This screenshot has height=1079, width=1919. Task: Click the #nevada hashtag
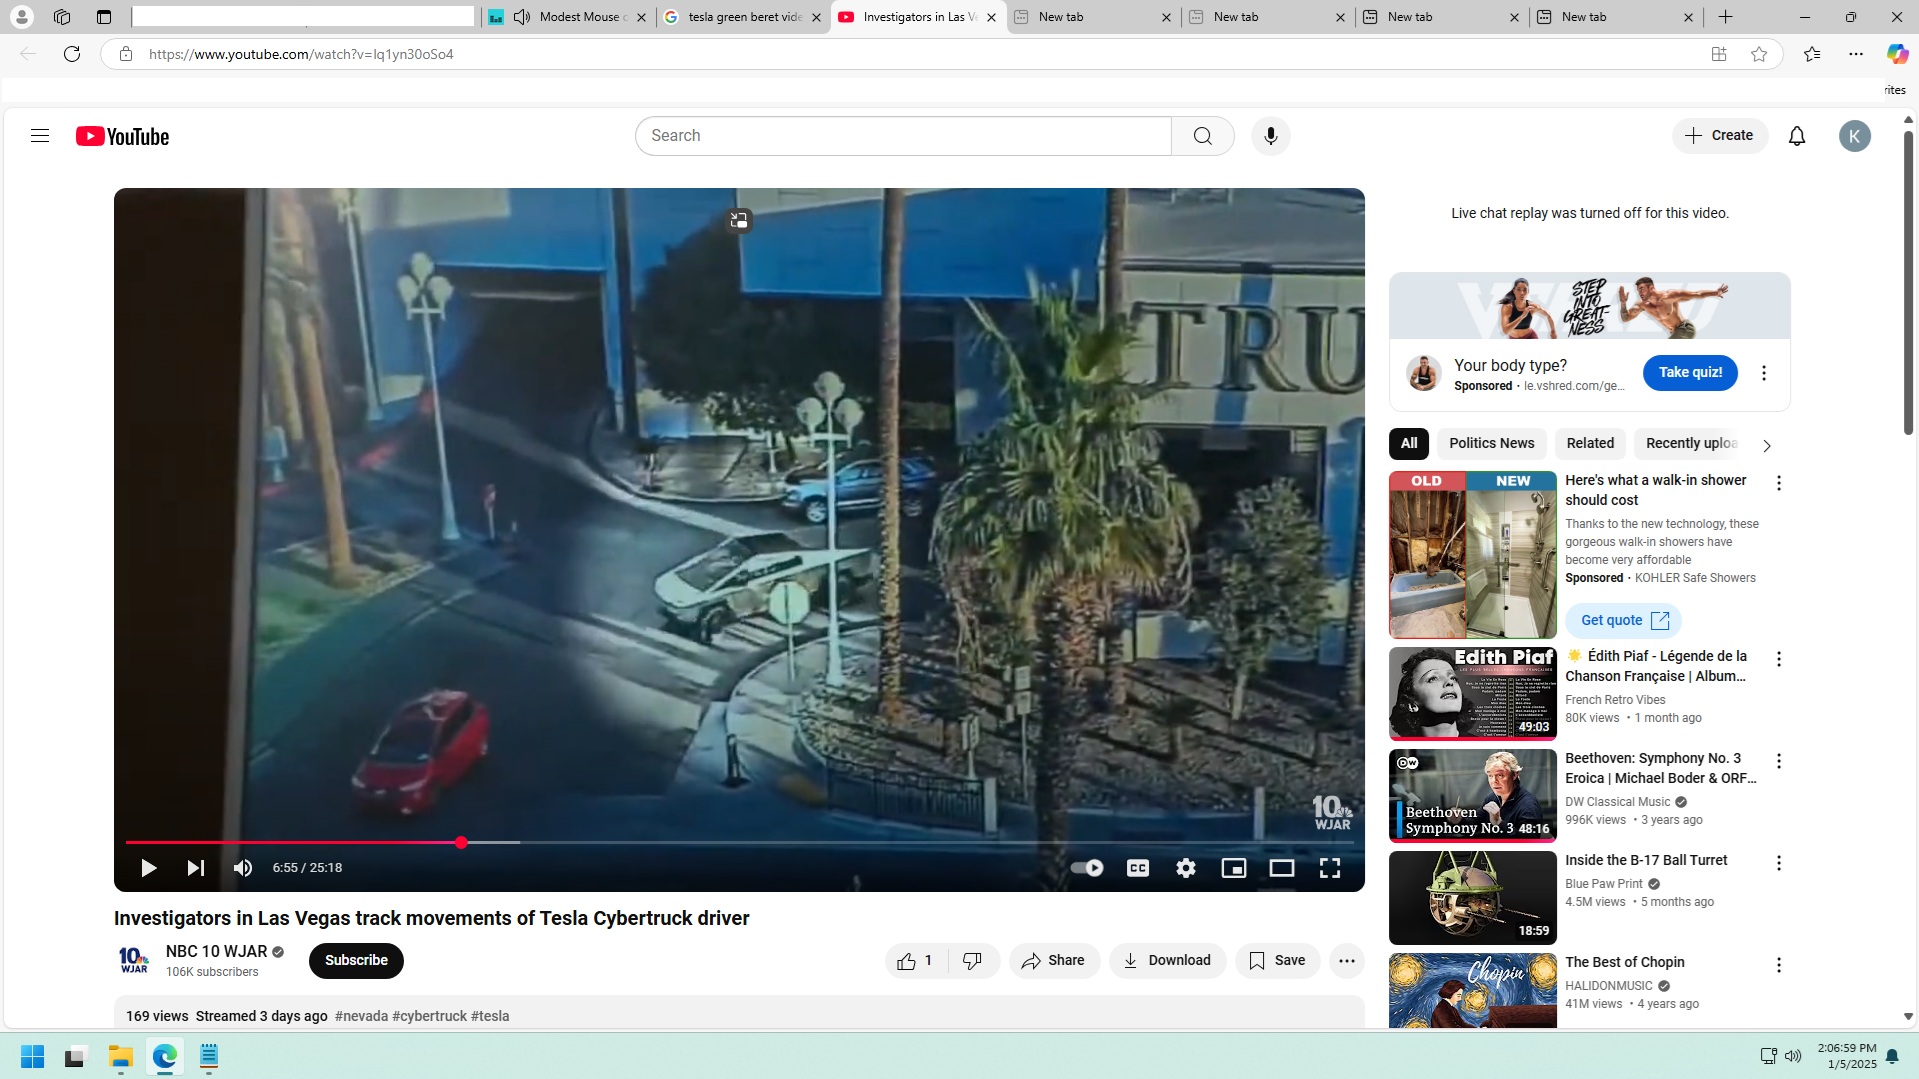361,1017
